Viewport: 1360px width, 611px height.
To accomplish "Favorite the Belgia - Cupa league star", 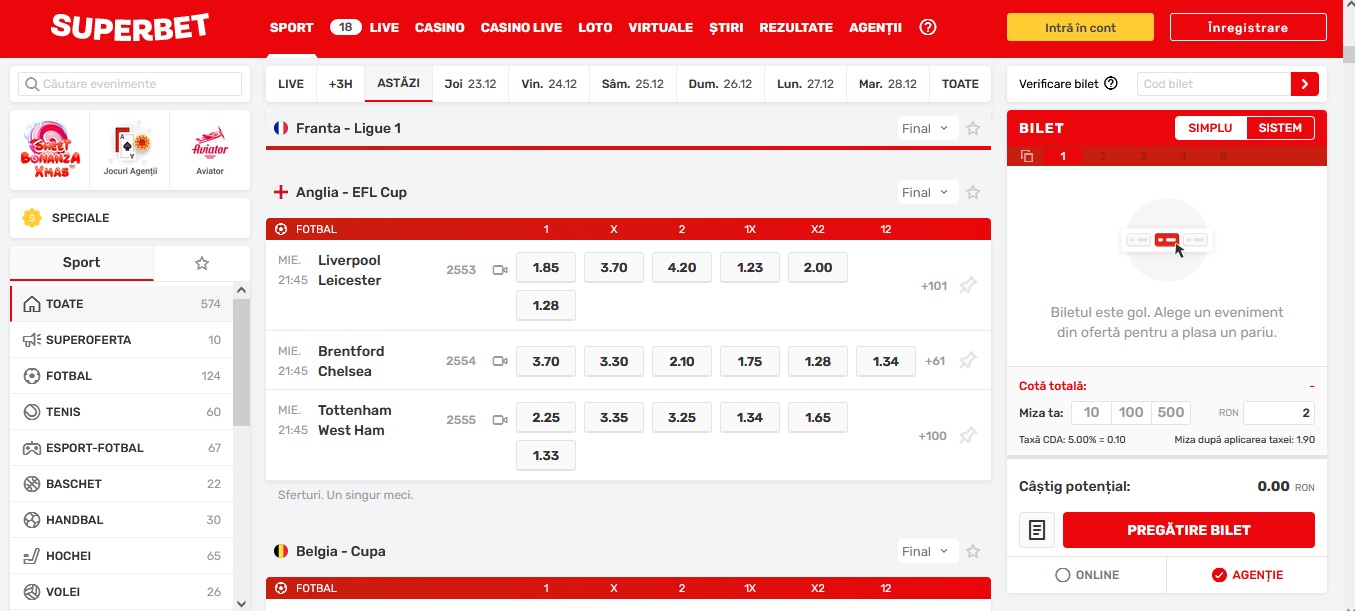I will click(x=973, y=552).
